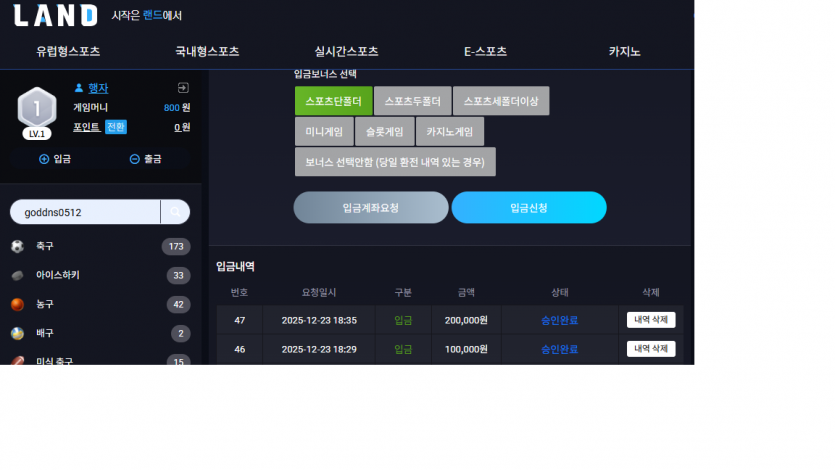Click the 입금신청 button
This screenshot has width=835, height=470.
(x=529, y=208)
